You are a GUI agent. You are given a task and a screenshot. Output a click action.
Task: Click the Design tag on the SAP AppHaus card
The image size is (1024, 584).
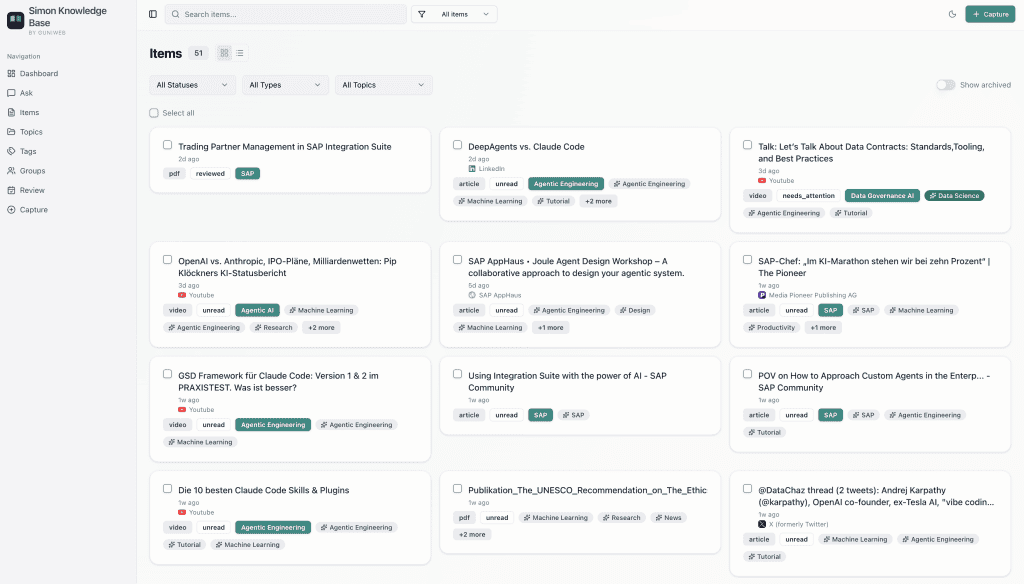tap(635, 310)
